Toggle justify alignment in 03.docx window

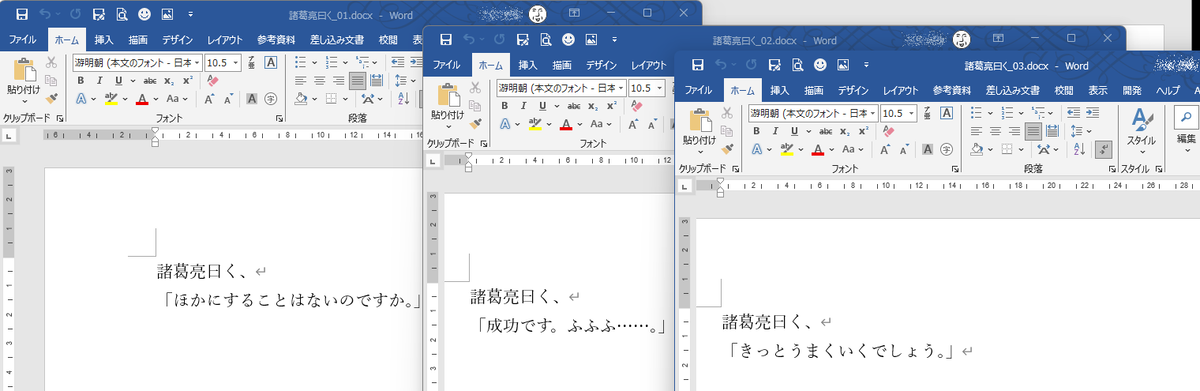point(1033,131)
